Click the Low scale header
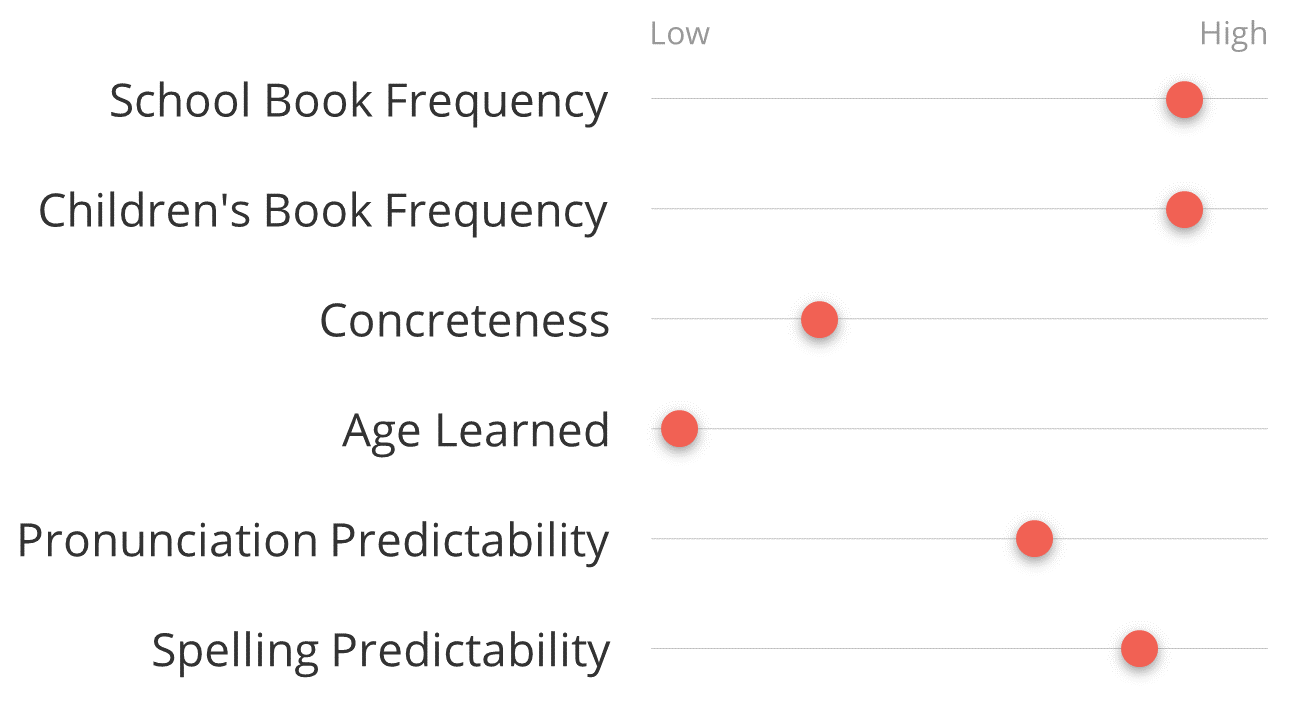The width and height of the screenshot is (1302, 710). coord(679,34)
